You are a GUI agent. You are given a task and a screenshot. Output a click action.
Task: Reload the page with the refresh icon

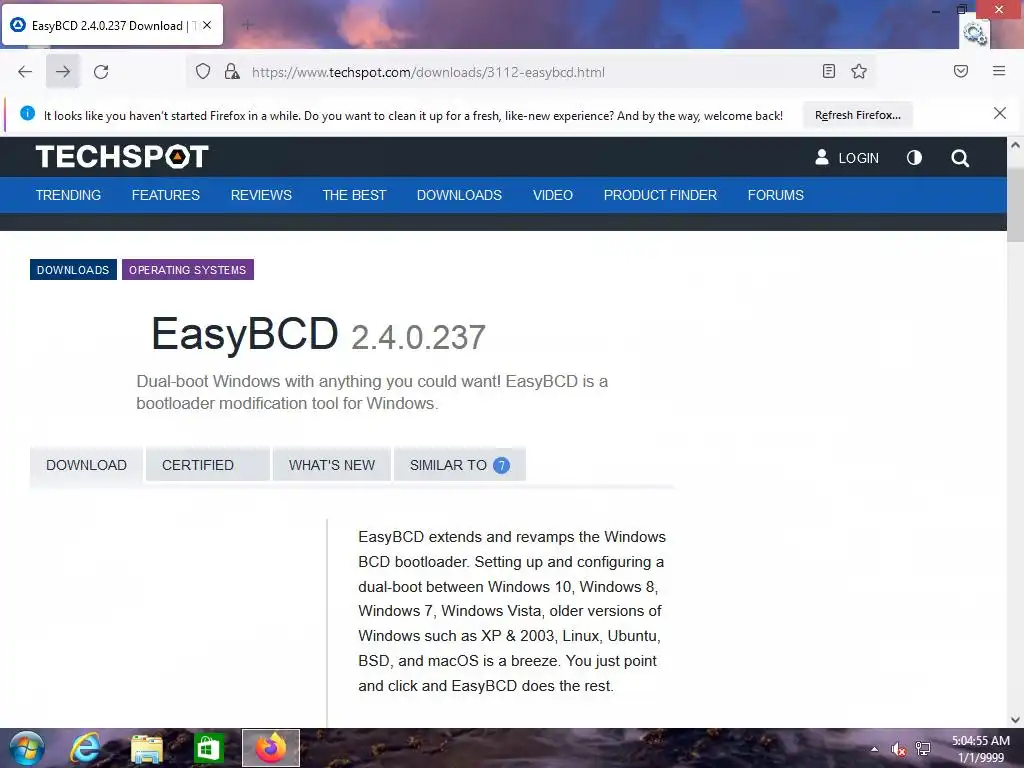coord(101,72)
